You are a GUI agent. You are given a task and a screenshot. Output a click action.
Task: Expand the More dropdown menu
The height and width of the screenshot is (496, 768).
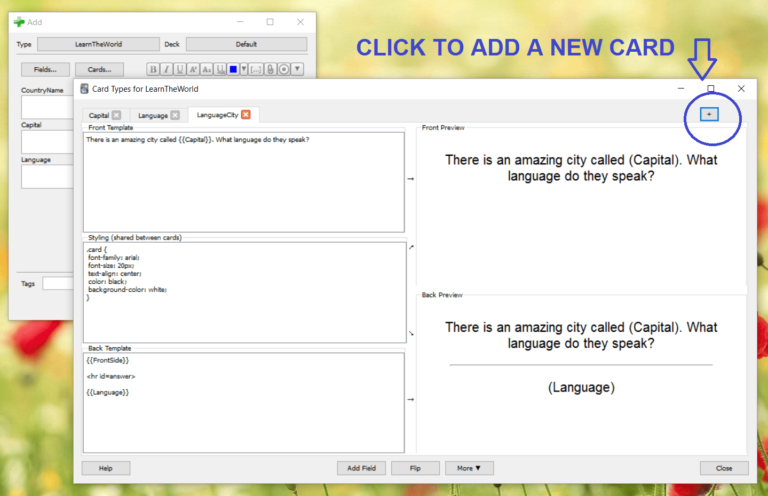tap(469, 467)
